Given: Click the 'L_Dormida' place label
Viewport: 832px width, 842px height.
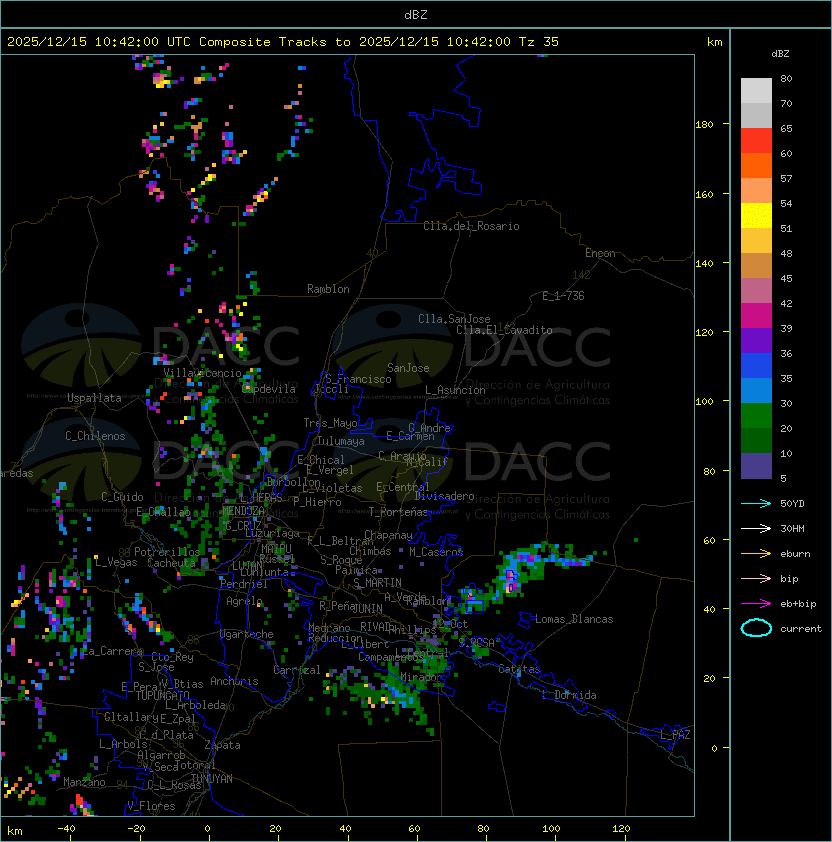Looking at the screenshot, I should pos(569,695).
